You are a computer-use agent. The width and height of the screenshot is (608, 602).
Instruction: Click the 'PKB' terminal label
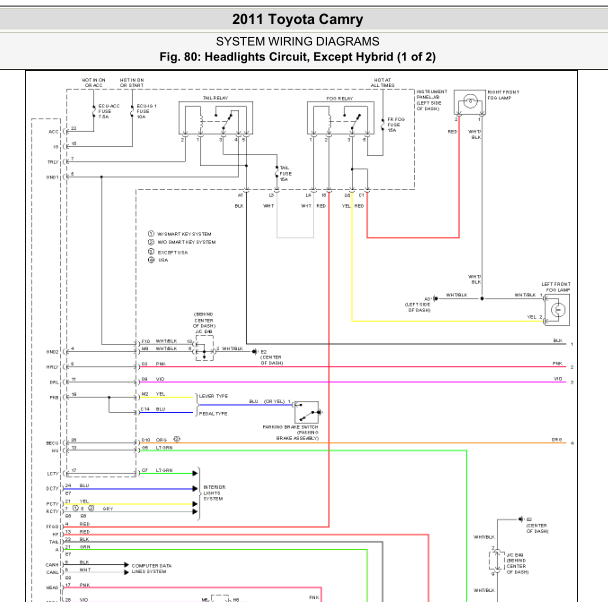pyautogui.click(x=54, y=397)
